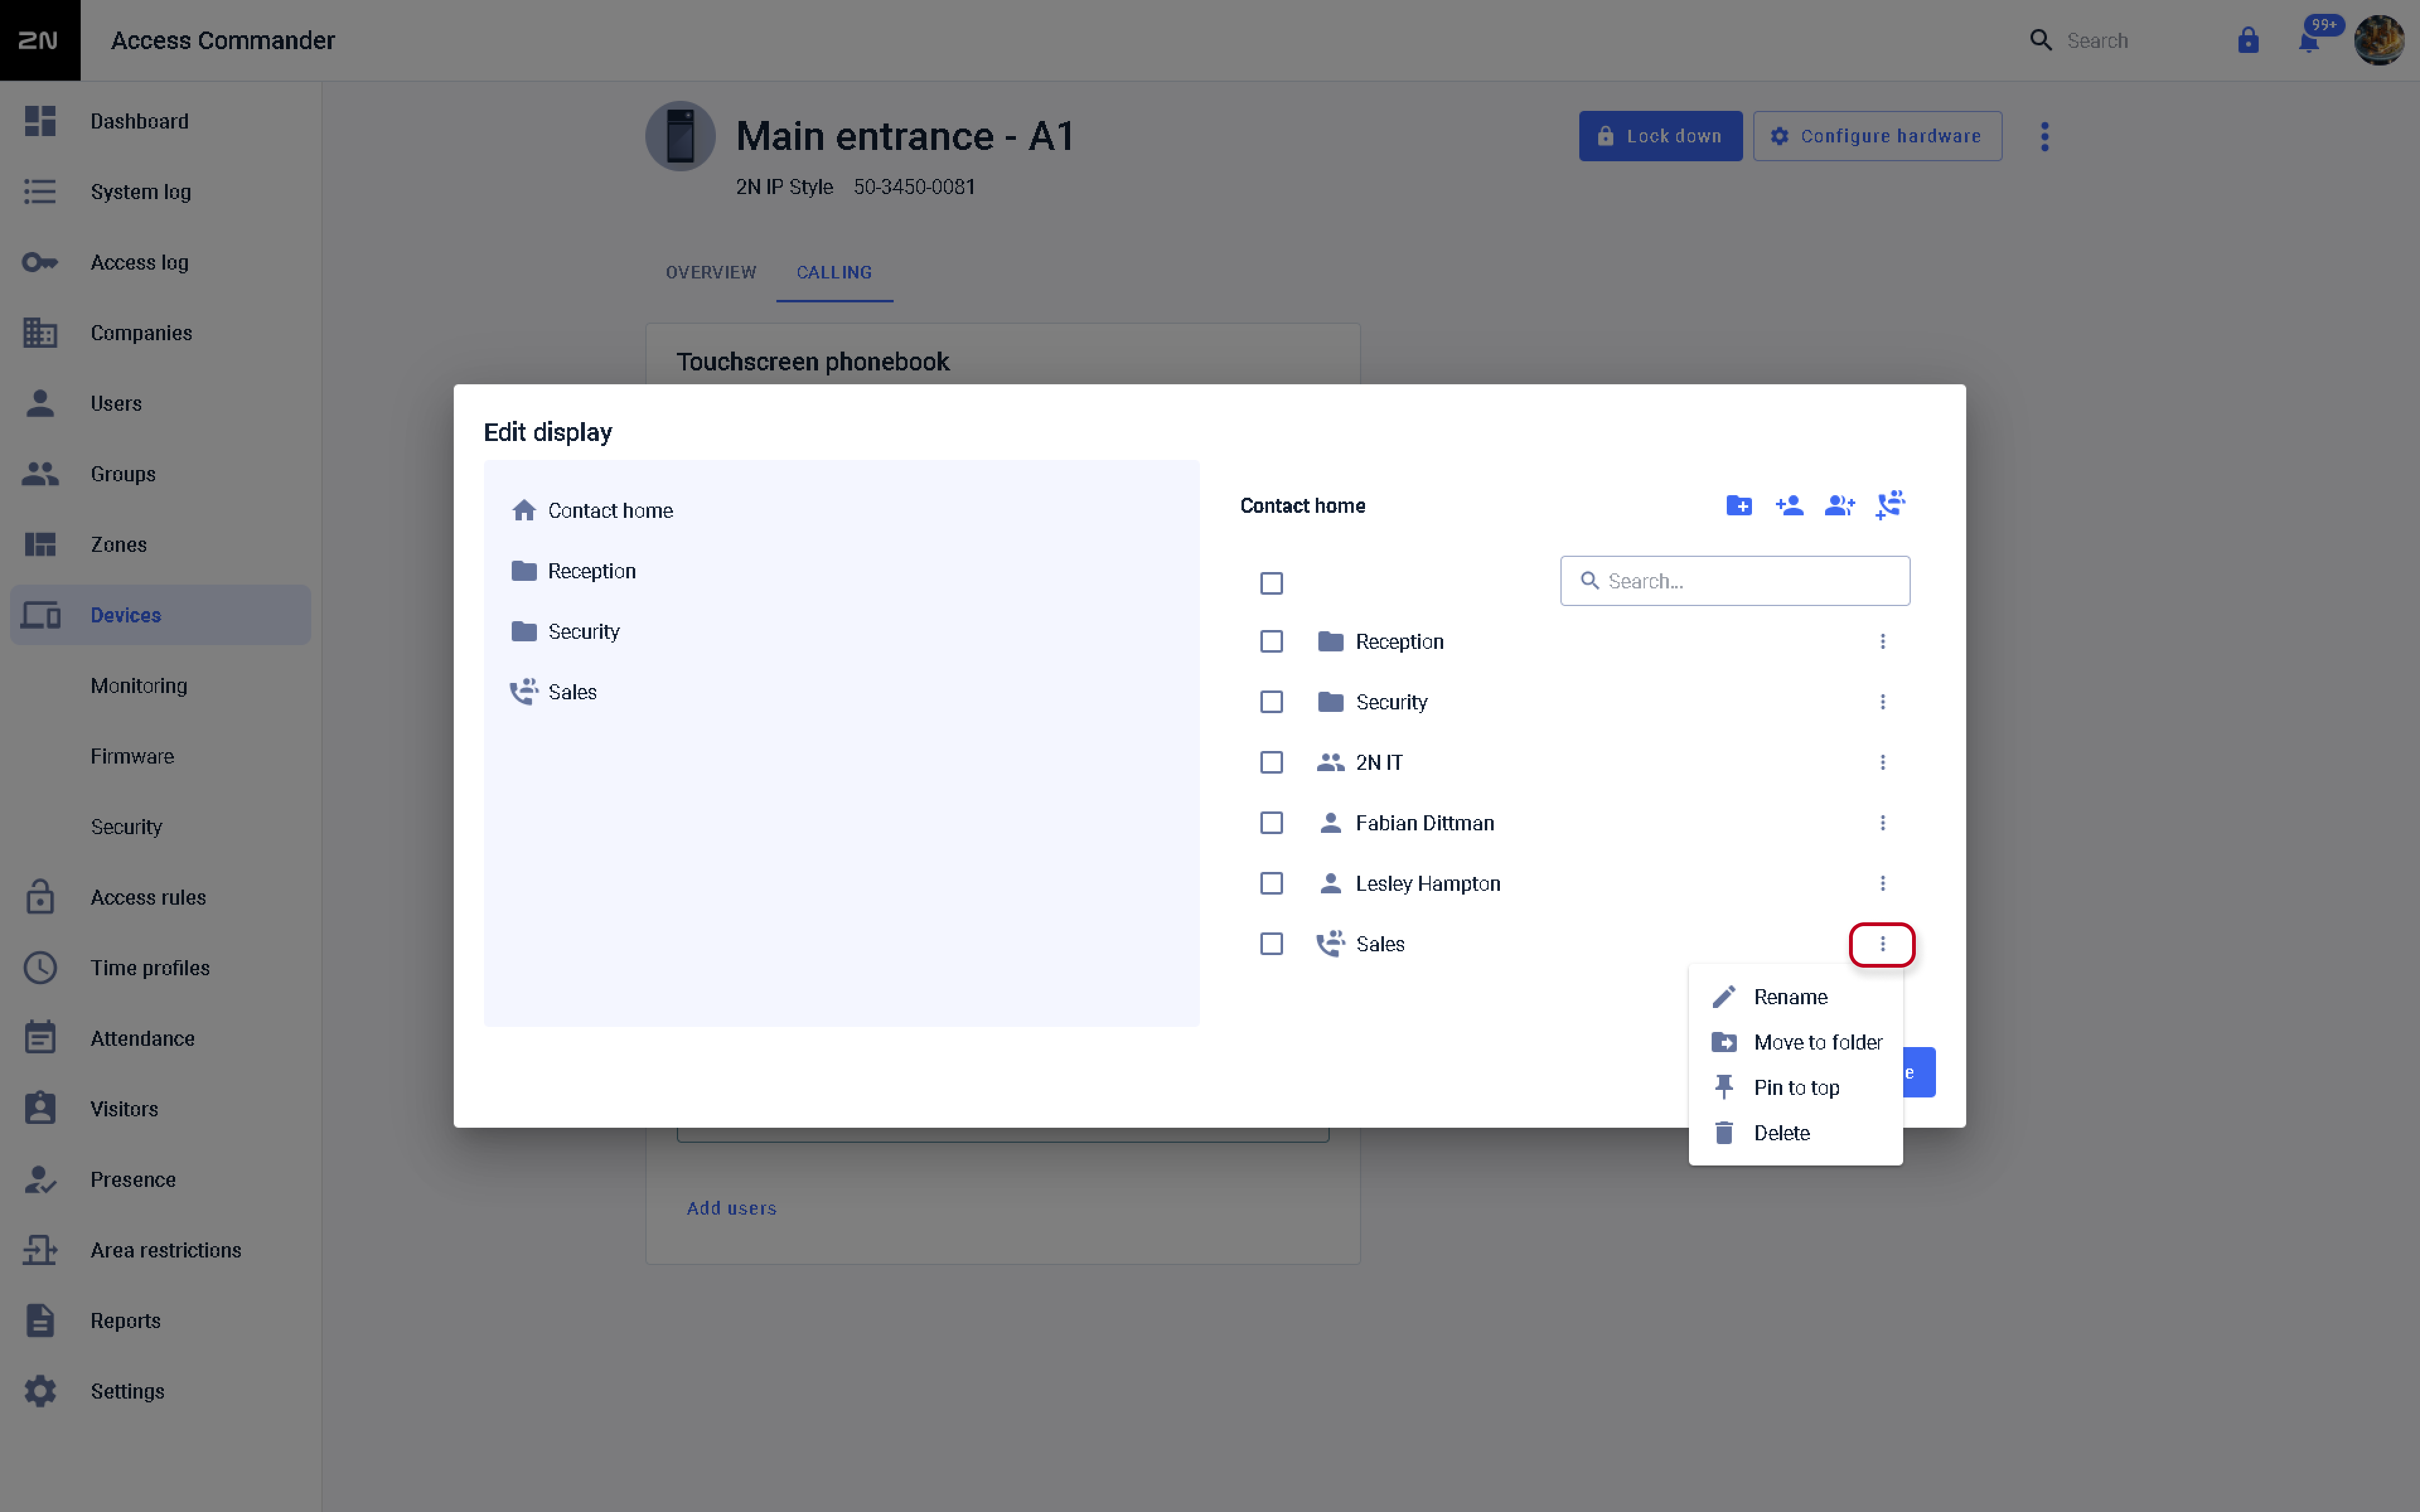Open Attendance in the sidebar
Screen dimensions: 2420x1512
160,1038
